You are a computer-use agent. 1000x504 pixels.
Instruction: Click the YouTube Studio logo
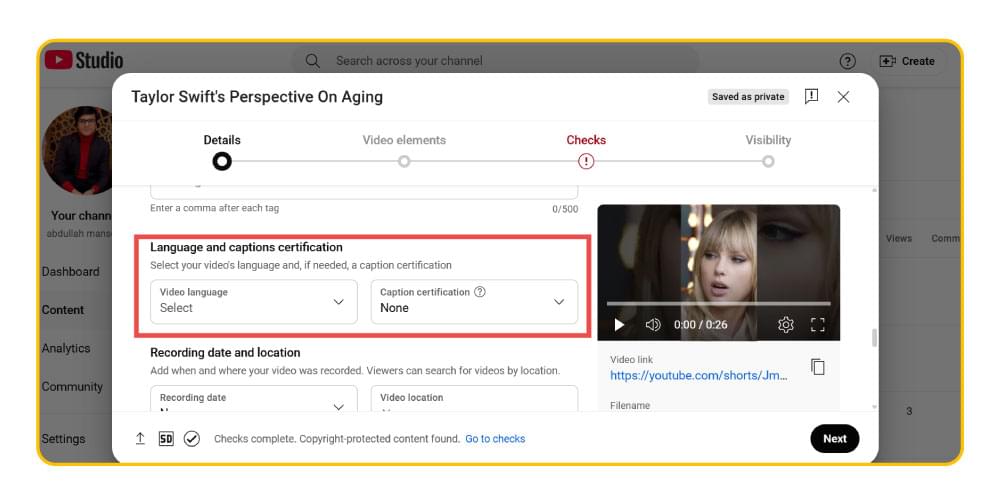[x=84, y=61]
